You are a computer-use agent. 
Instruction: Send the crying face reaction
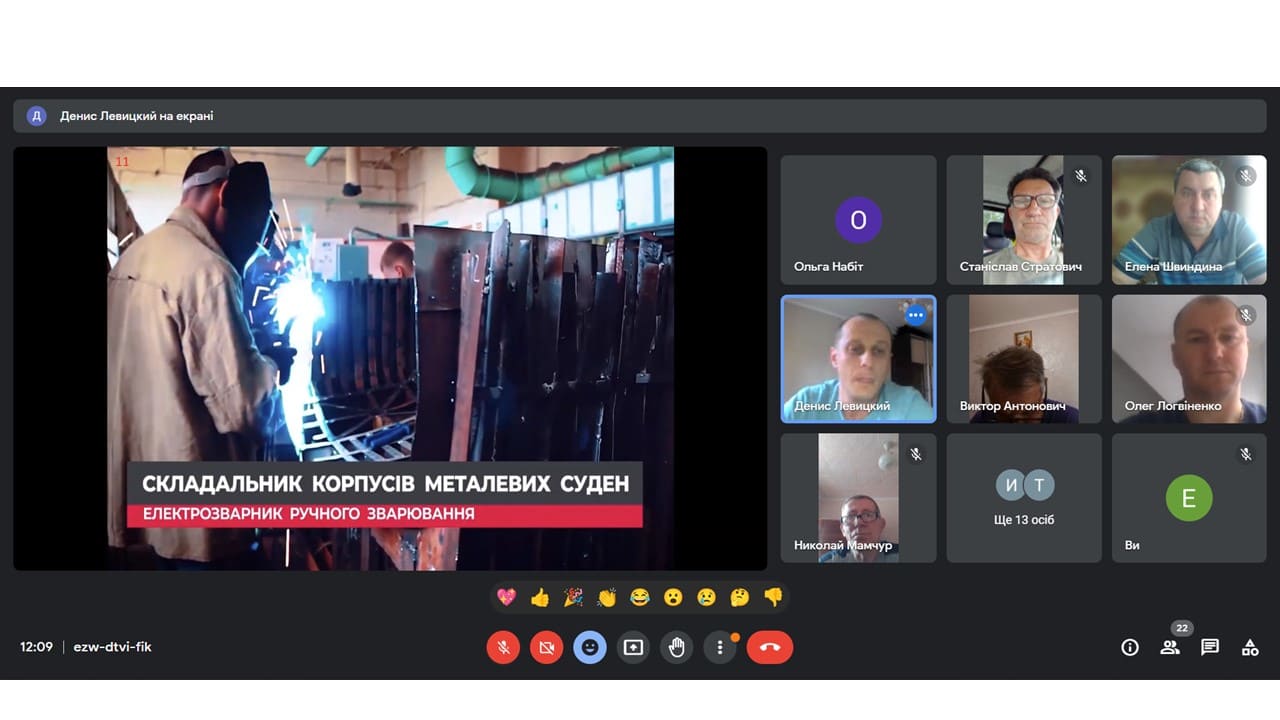tap(707, 597)
